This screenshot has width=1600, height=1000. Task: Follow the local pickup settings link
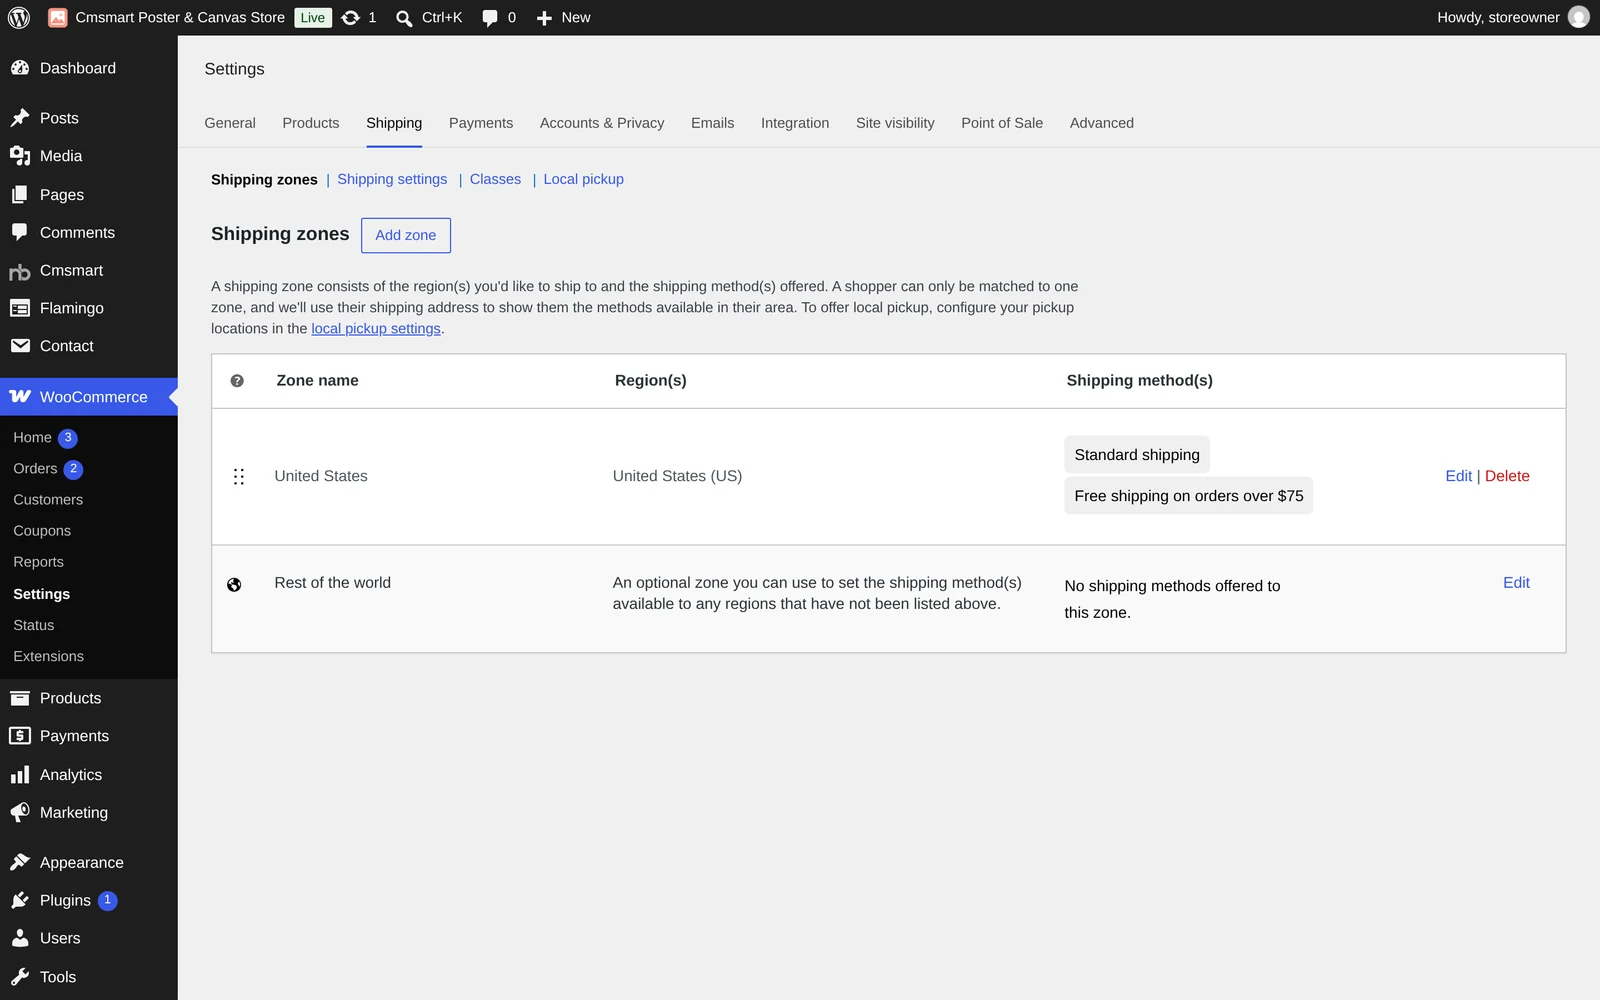point(376,329)
